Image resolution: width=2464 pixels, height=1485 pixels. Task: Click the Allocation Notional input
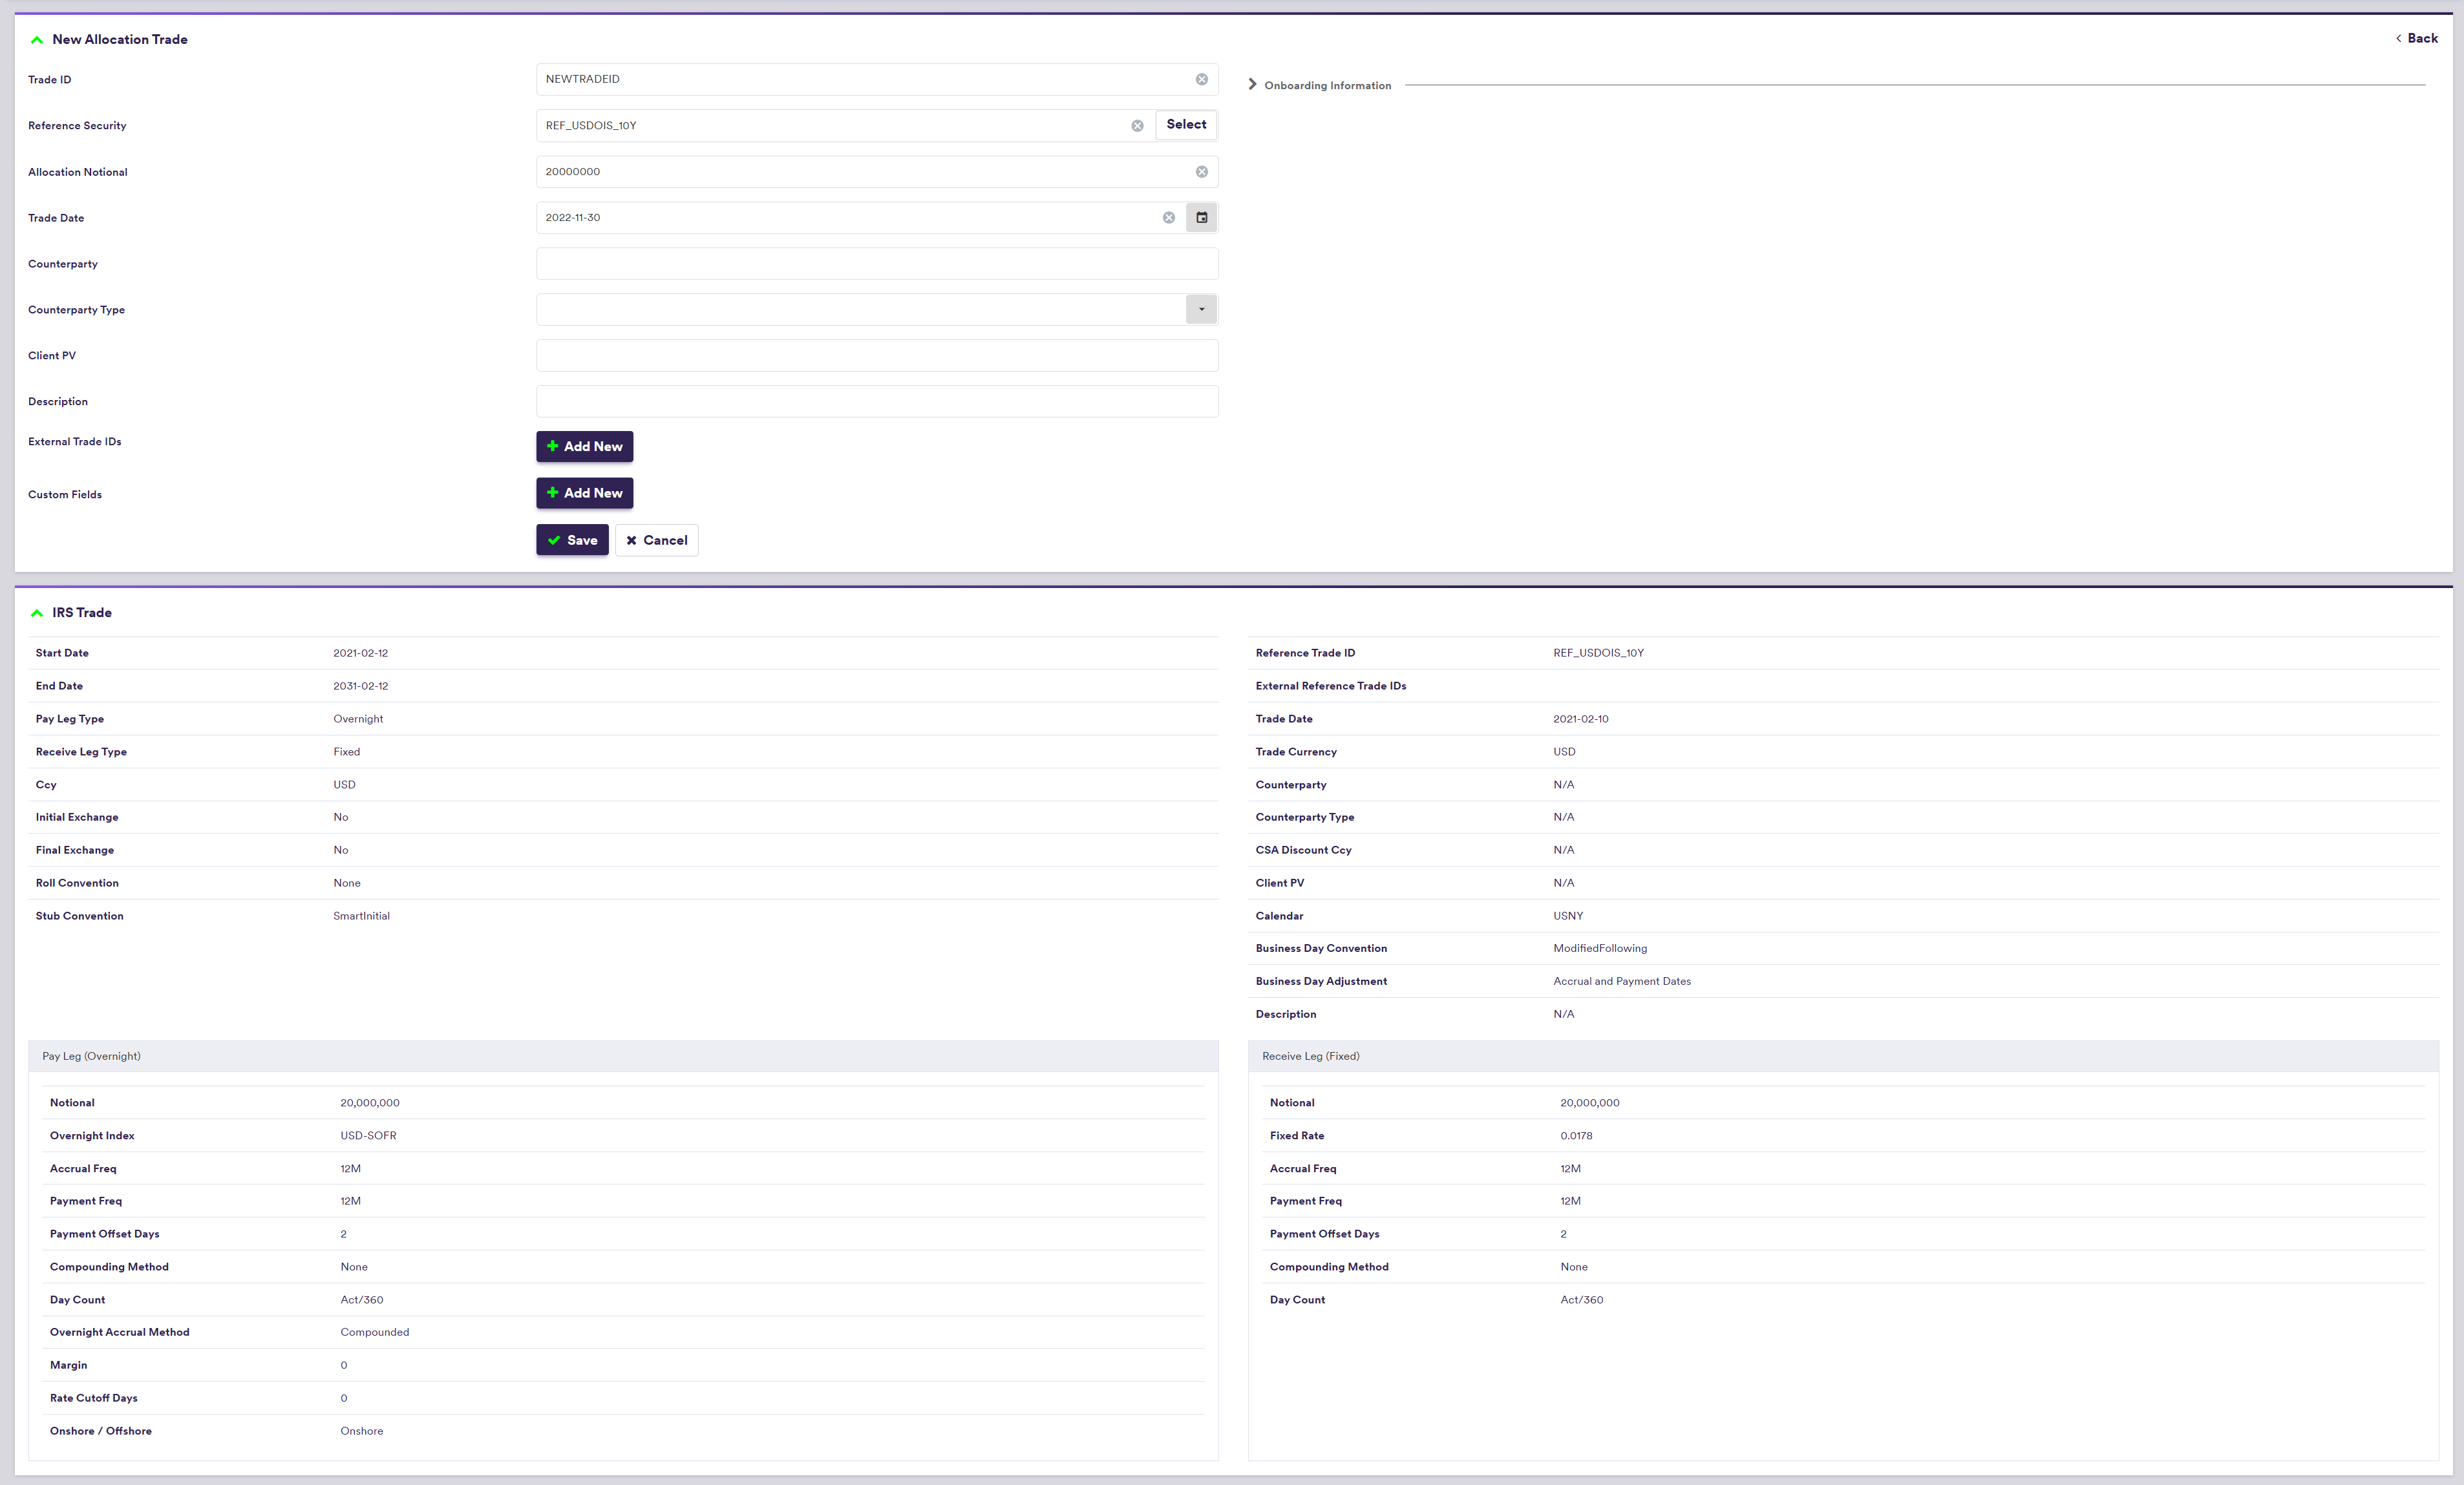[860, 172]
